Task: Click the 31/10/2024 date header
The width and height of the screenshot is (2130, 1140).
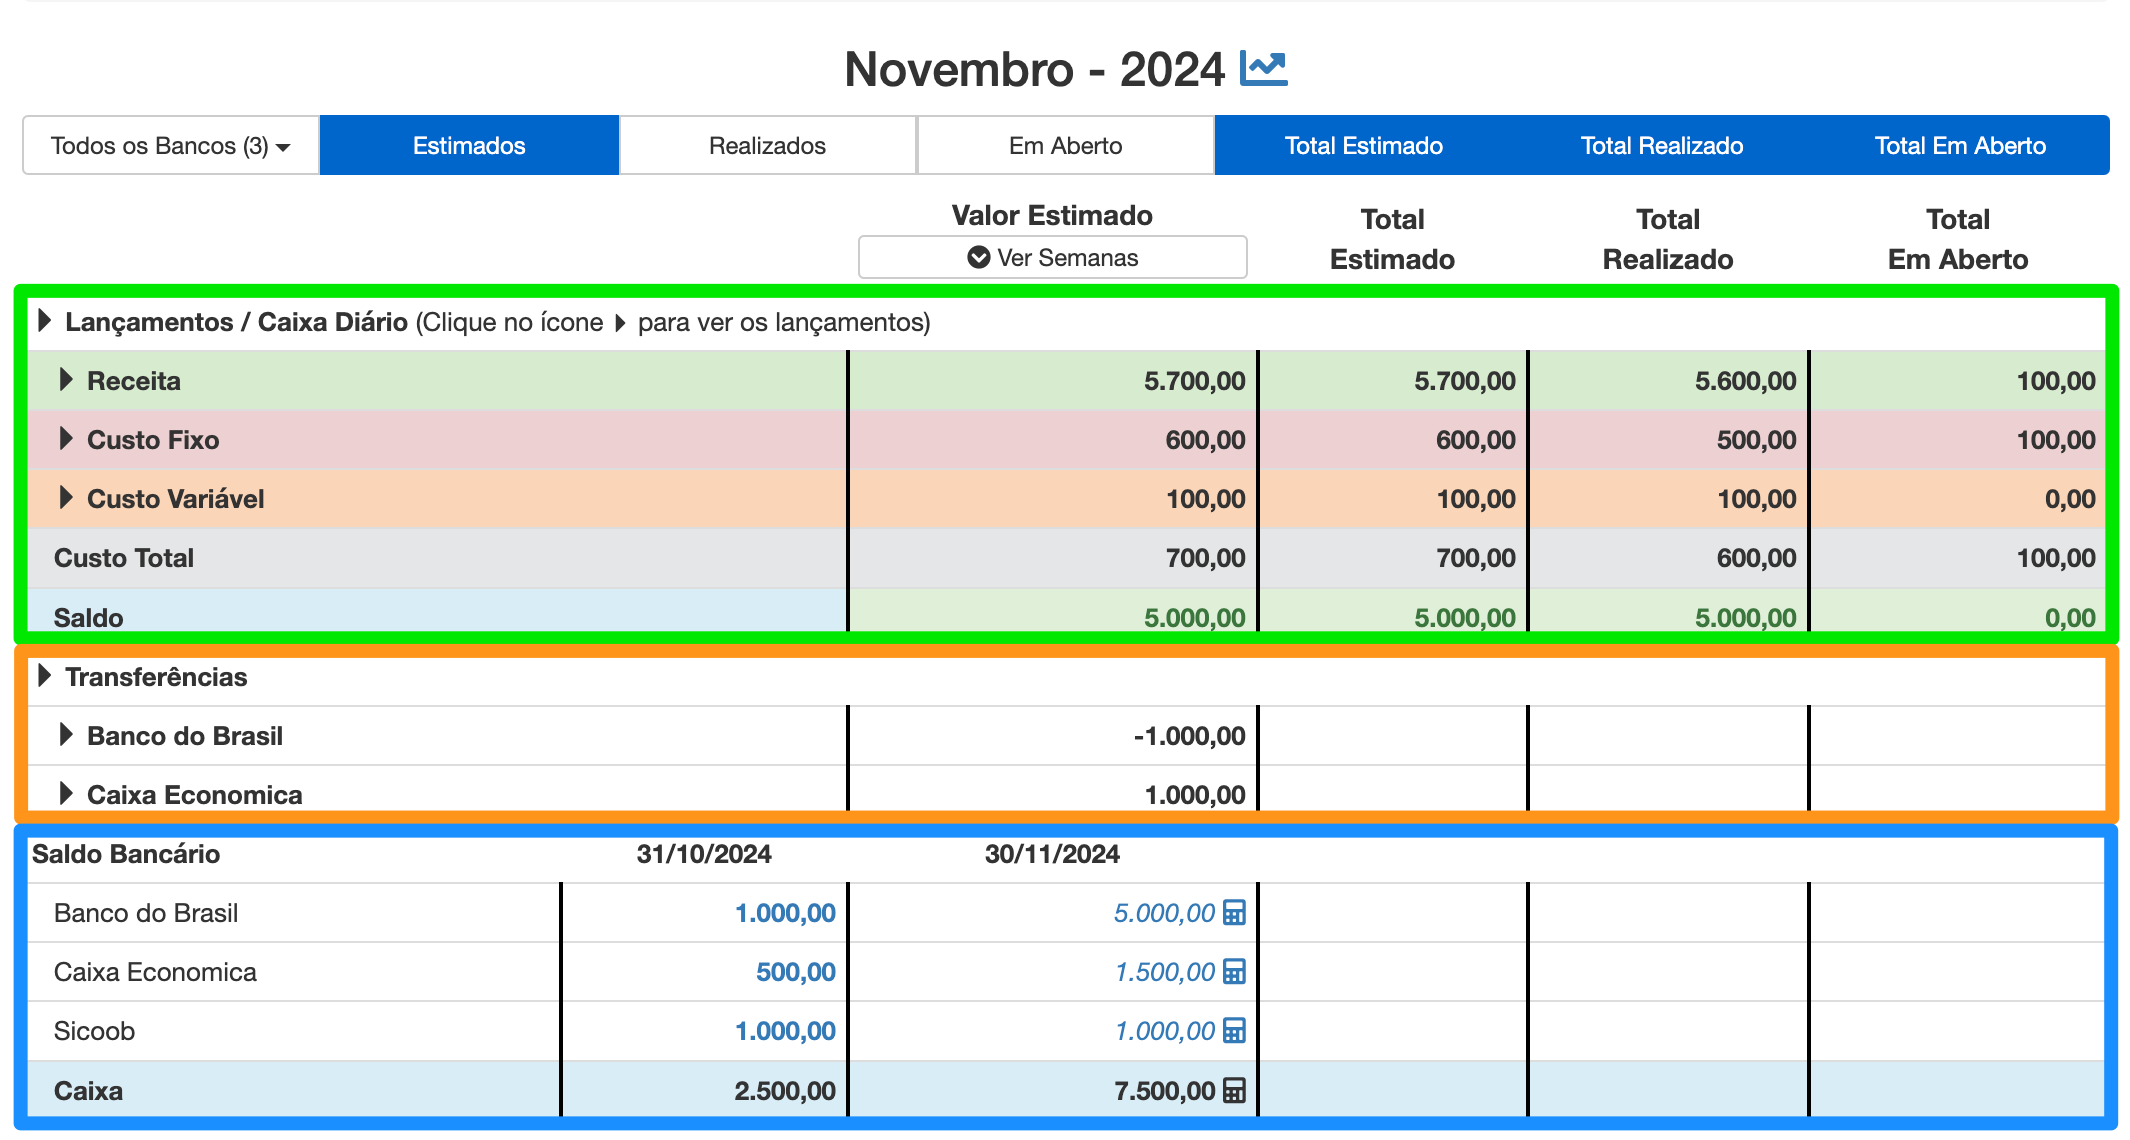Action: pos(704,854)
